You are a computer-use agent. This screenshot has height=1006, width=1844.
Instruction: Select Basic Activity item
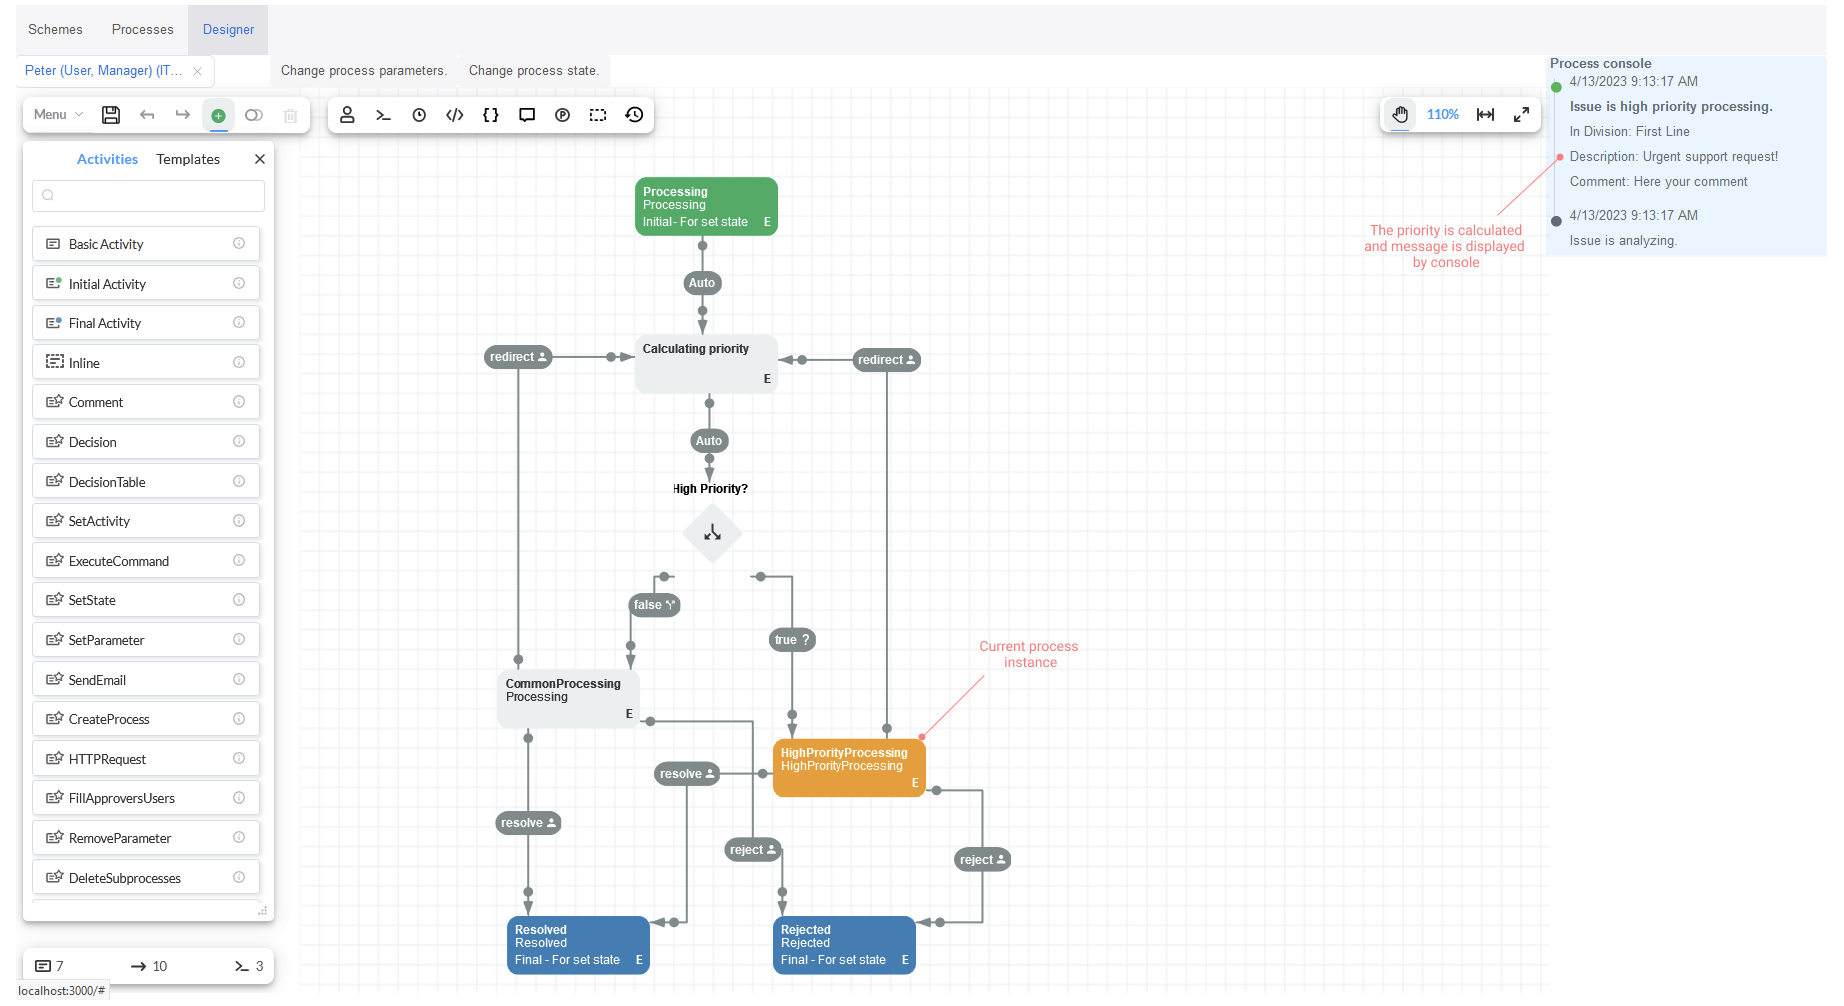click(x=146, y=244)
